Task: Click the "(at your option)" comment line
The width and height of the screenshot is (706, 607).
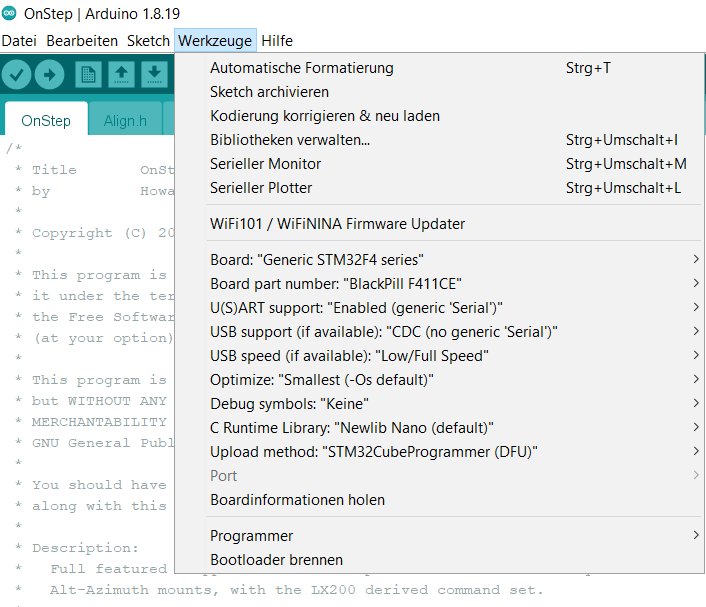Action: (95, 338)
